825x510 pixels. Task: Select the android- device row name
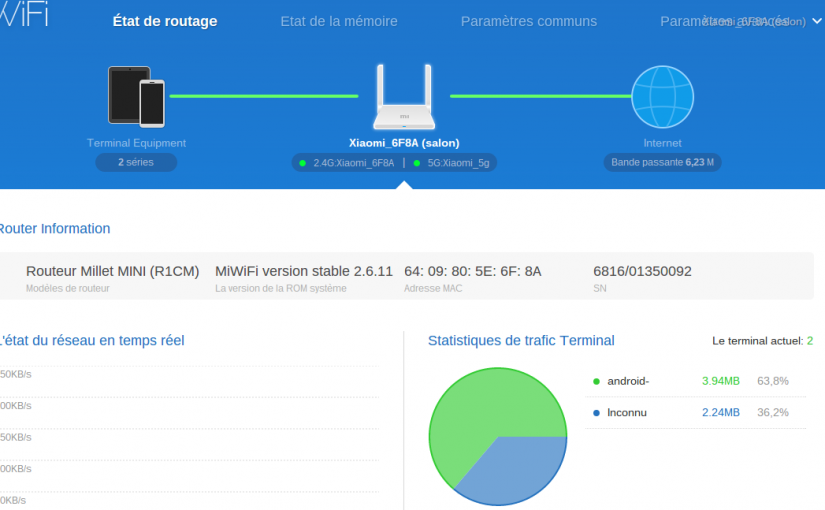[x=628, y=381]
